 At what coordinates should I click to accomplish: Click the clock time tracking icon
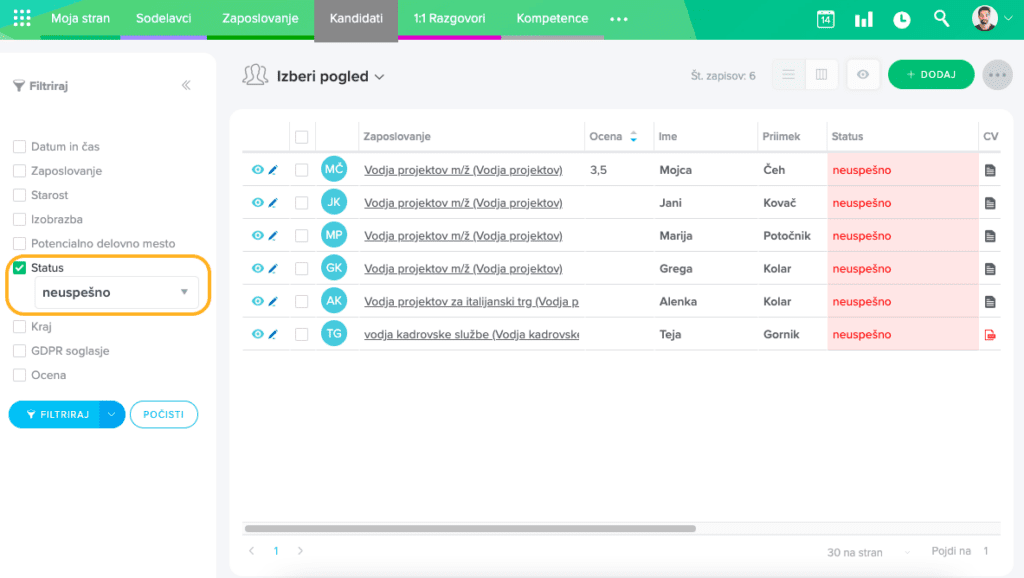(902, 19)
